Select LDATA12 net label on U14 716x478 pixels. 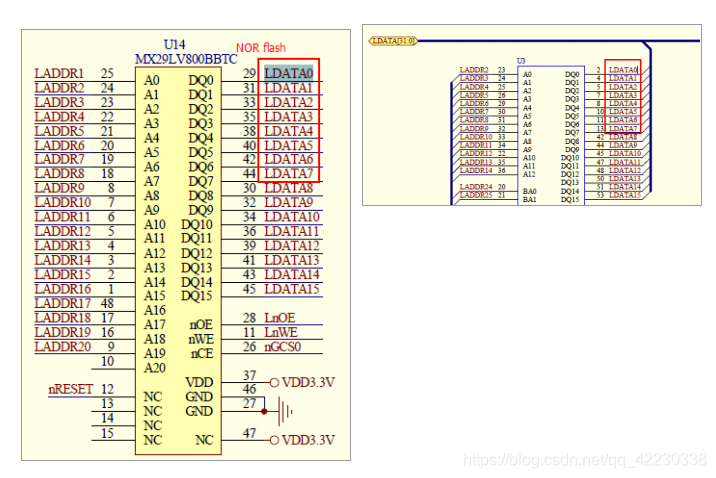(x=292, y=246)
